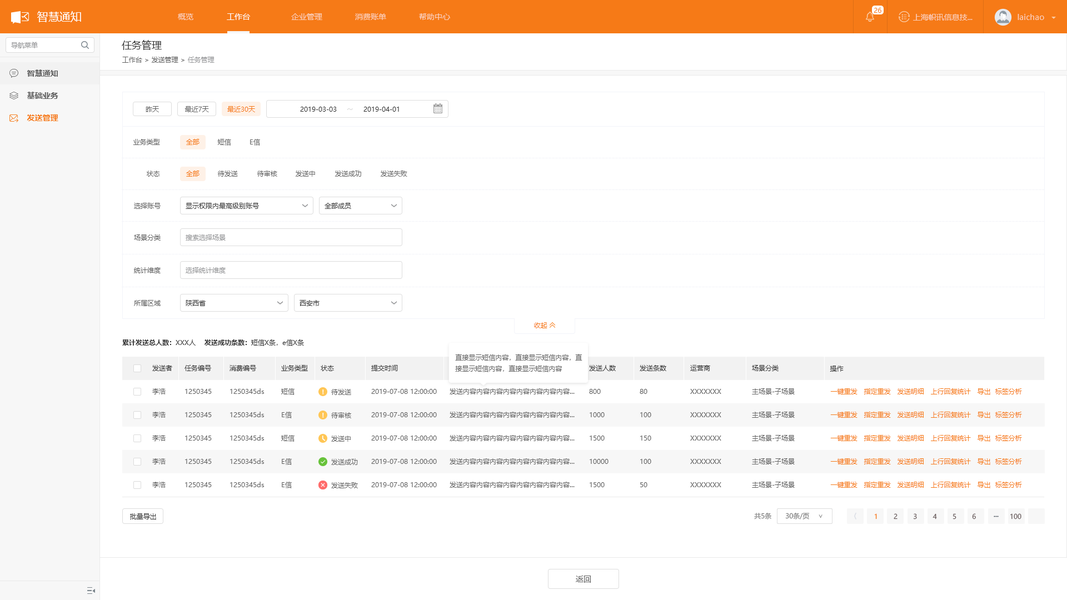Check the row with 待发送 status
Screen dimensions: 1067x600
[x=137, y=392]
